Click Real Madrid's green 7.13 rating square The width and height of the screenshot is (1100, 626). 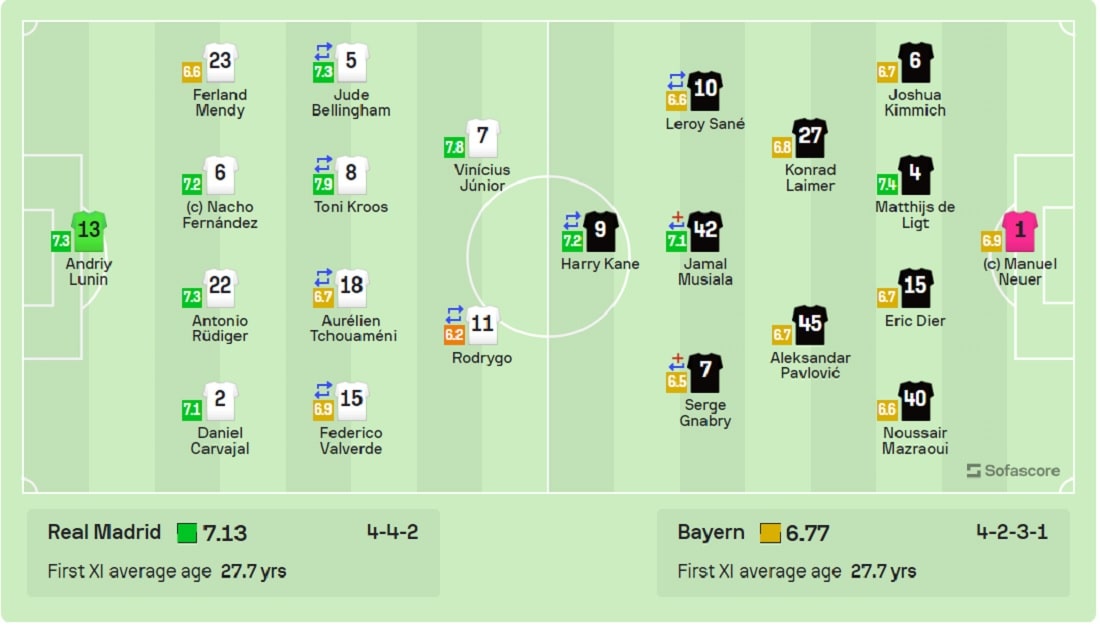187,533
